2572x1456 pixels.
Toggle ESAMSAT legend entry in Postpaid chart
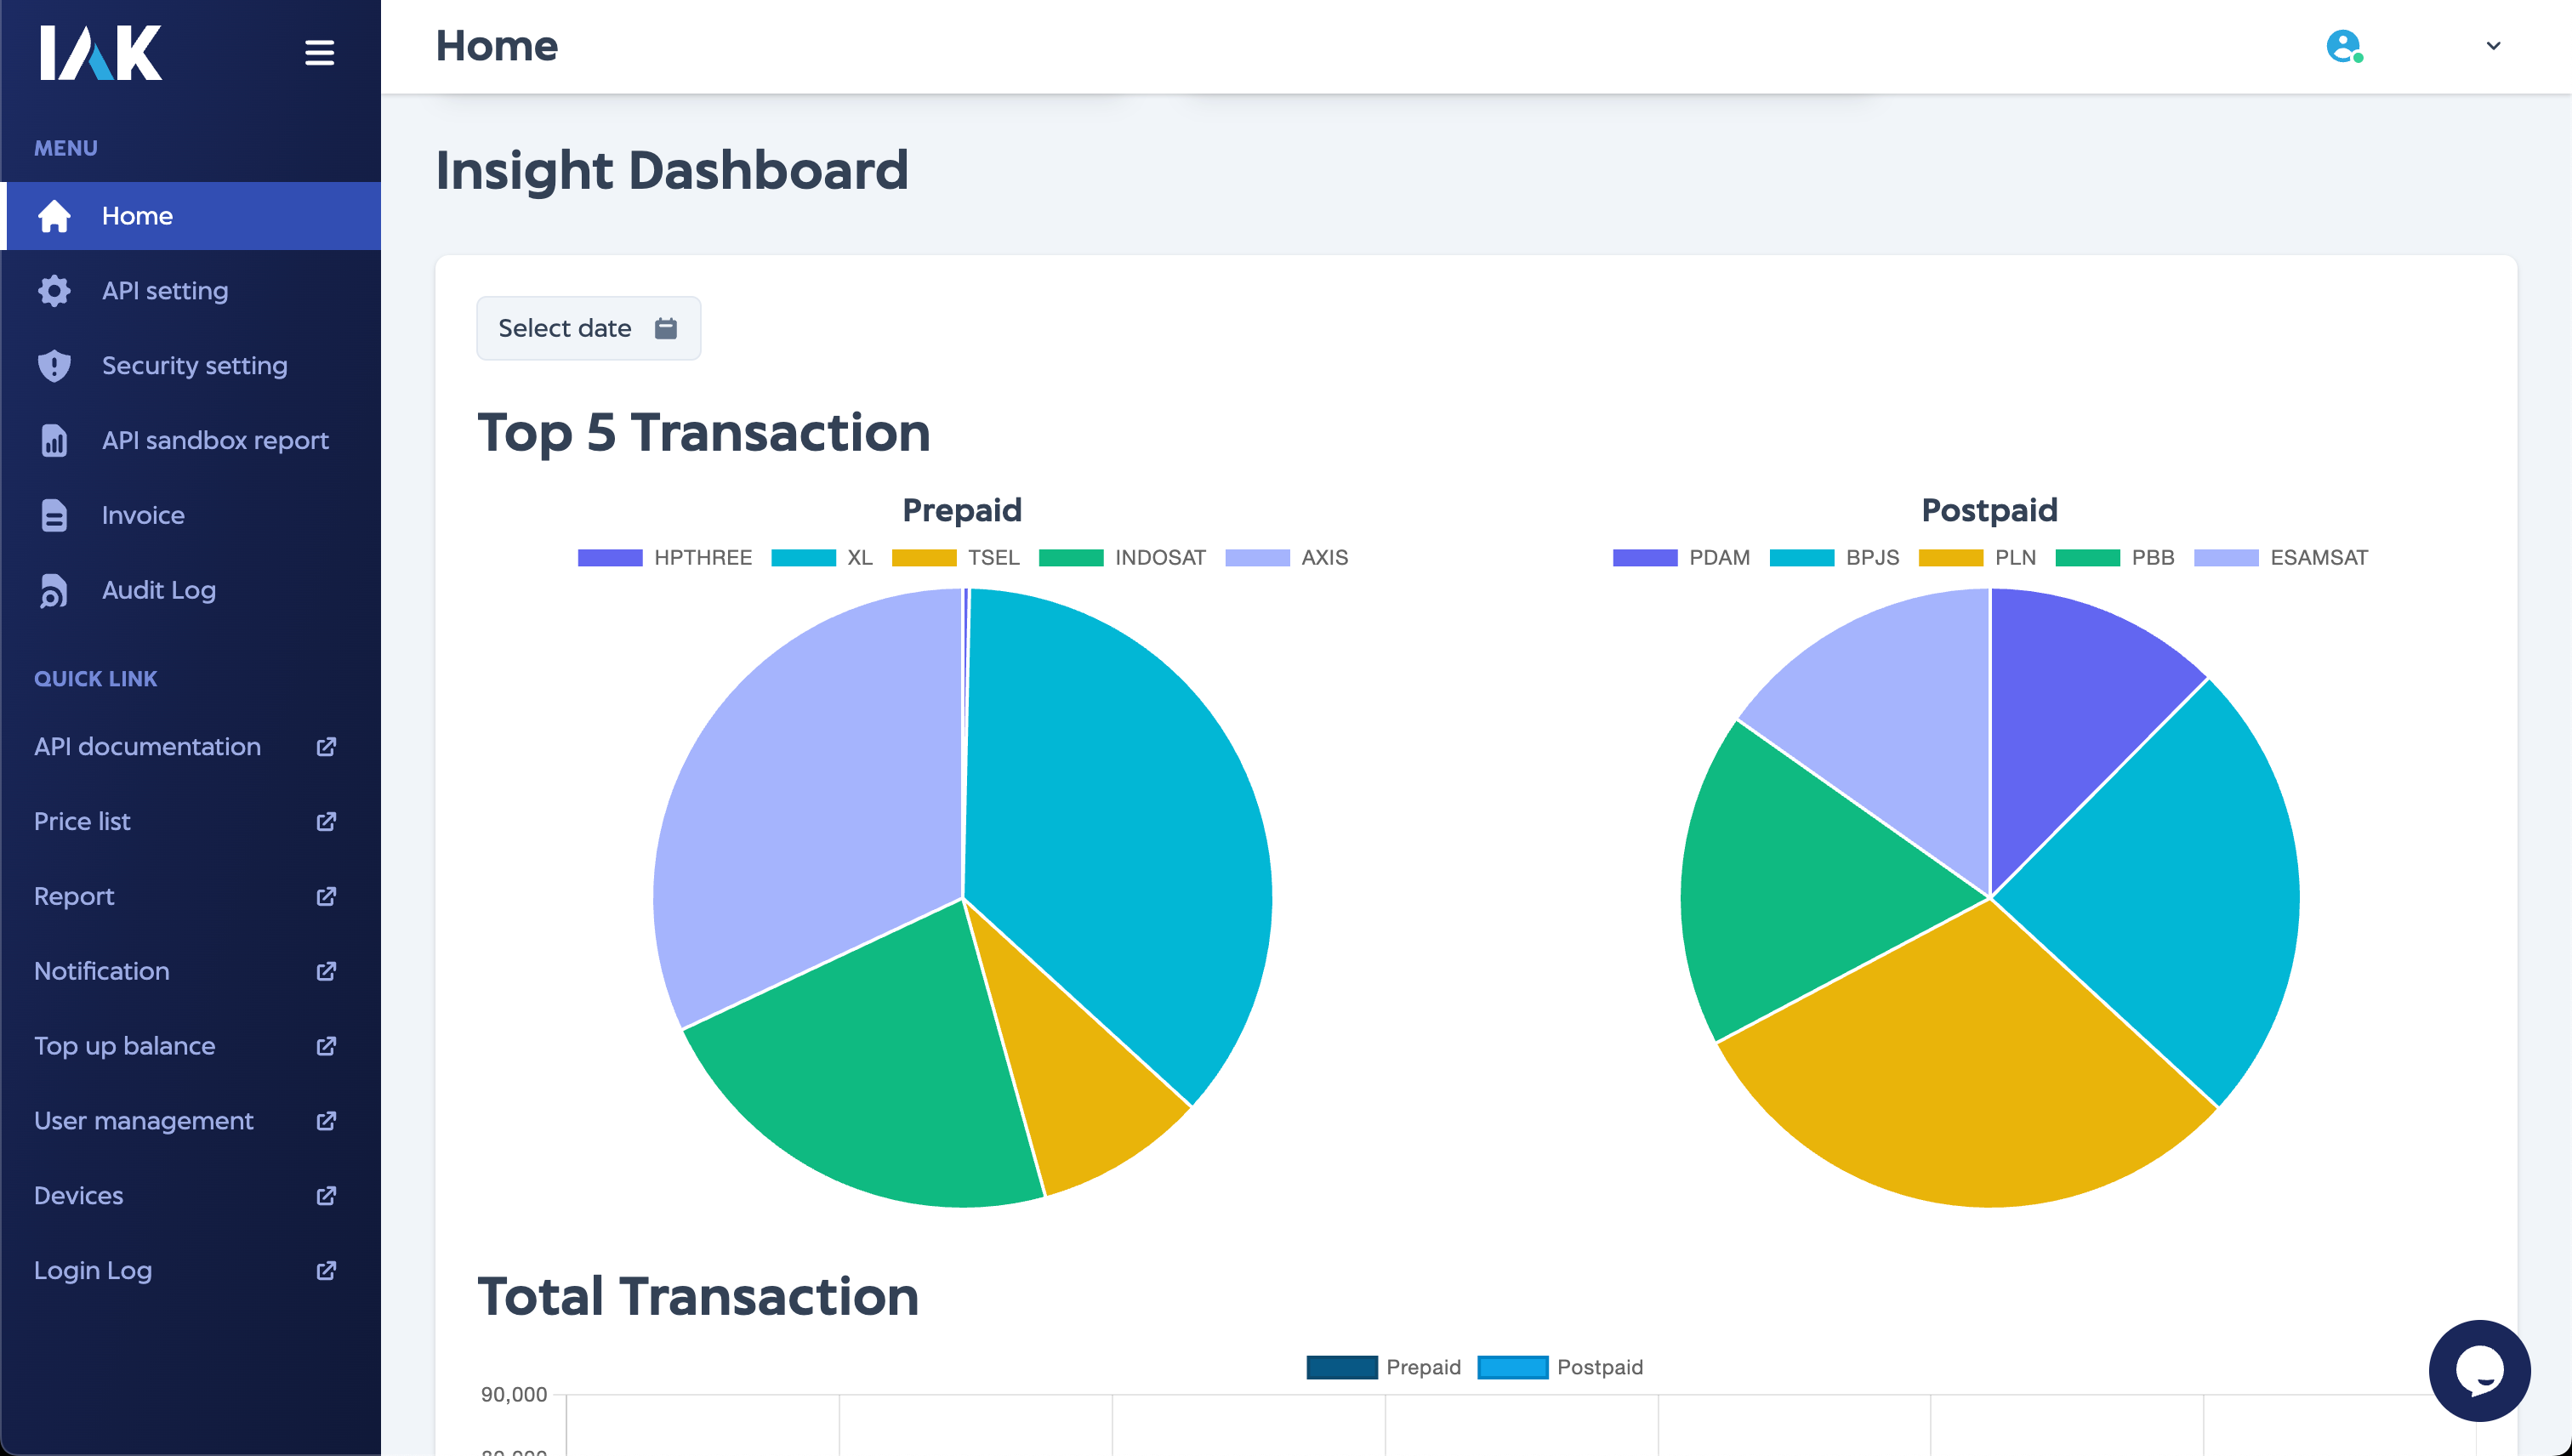point(2281,558)
